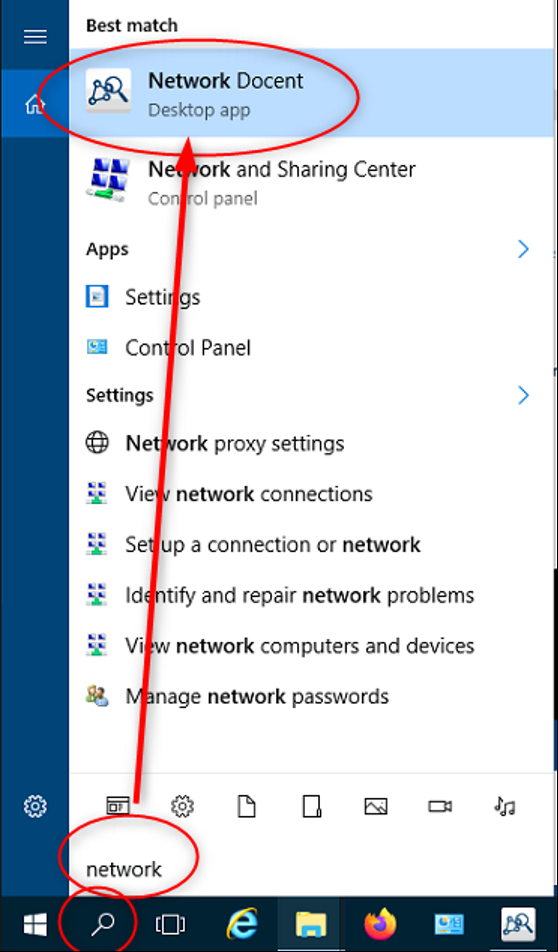This screenshot has height=952, width=558.
Task: Expand the Apps section arrow
Action: [523, 249]
